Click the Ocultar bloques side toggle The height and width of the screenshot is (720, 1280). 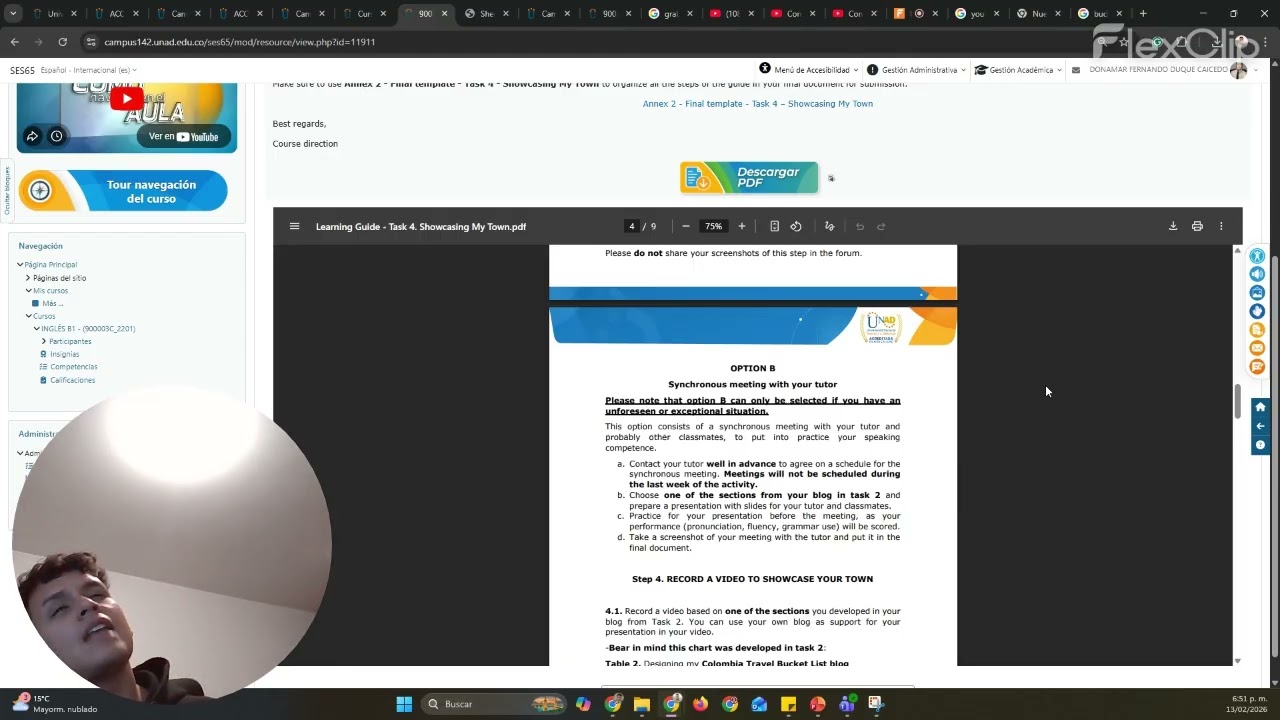6,191
